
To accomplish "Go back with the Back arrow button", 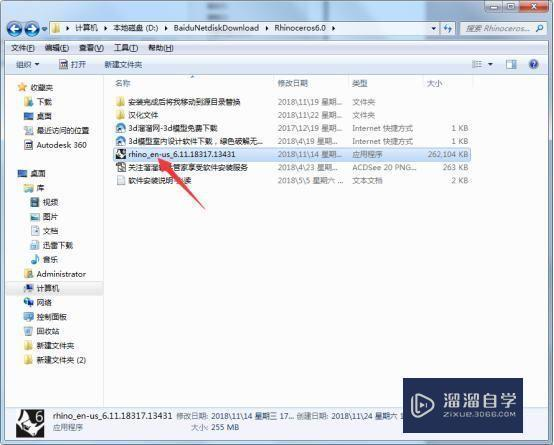I will click(x=14, y=29).
